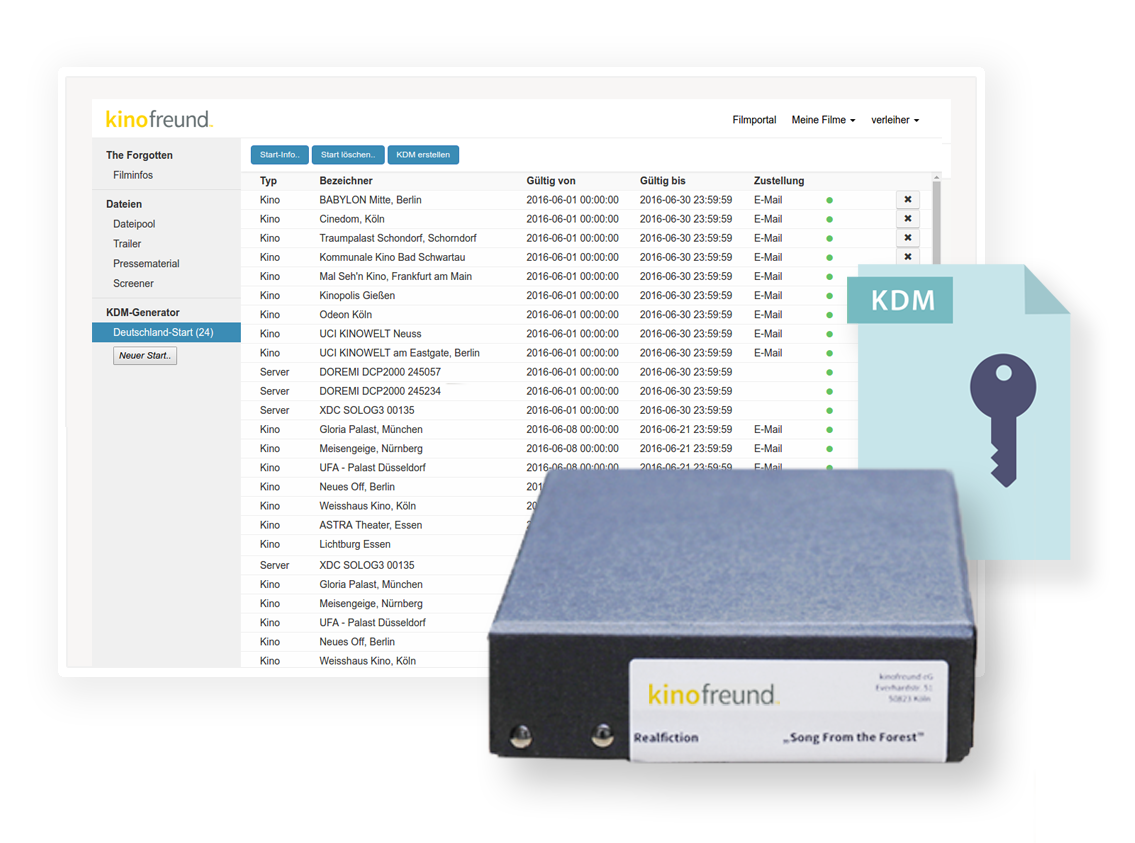Viewport: 1135px width, 843px height.
Task: Click the Zustellung column header
Action: coord(779,181)
